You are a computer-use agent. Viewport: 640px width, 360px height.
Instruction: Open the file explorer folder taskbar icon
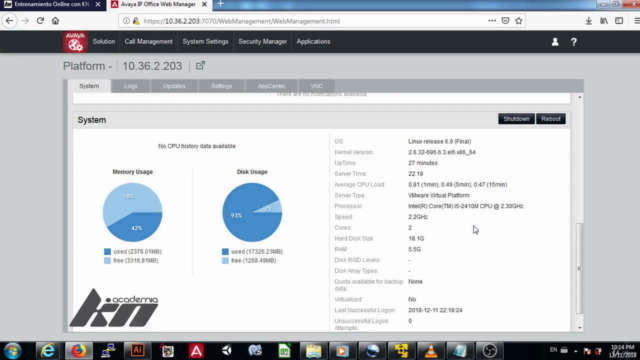point(313,351)
